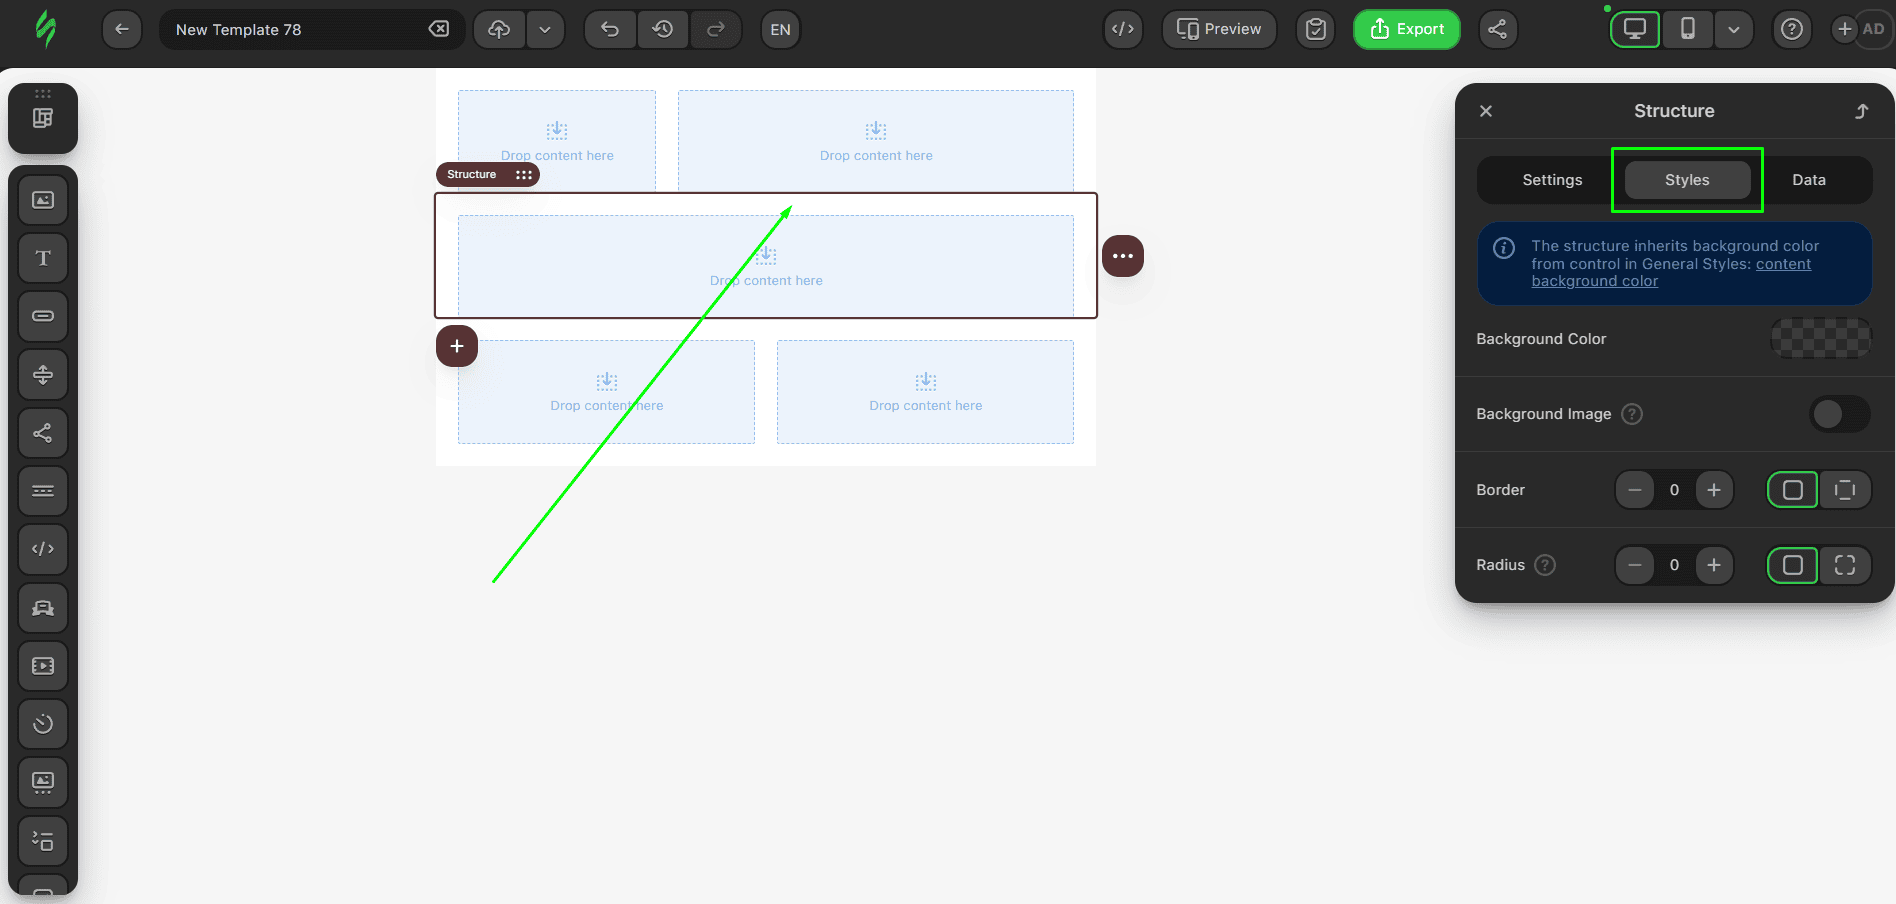Click the Timer block icon
Viewport: 1896px width, 904px height.
click(43, 724)
